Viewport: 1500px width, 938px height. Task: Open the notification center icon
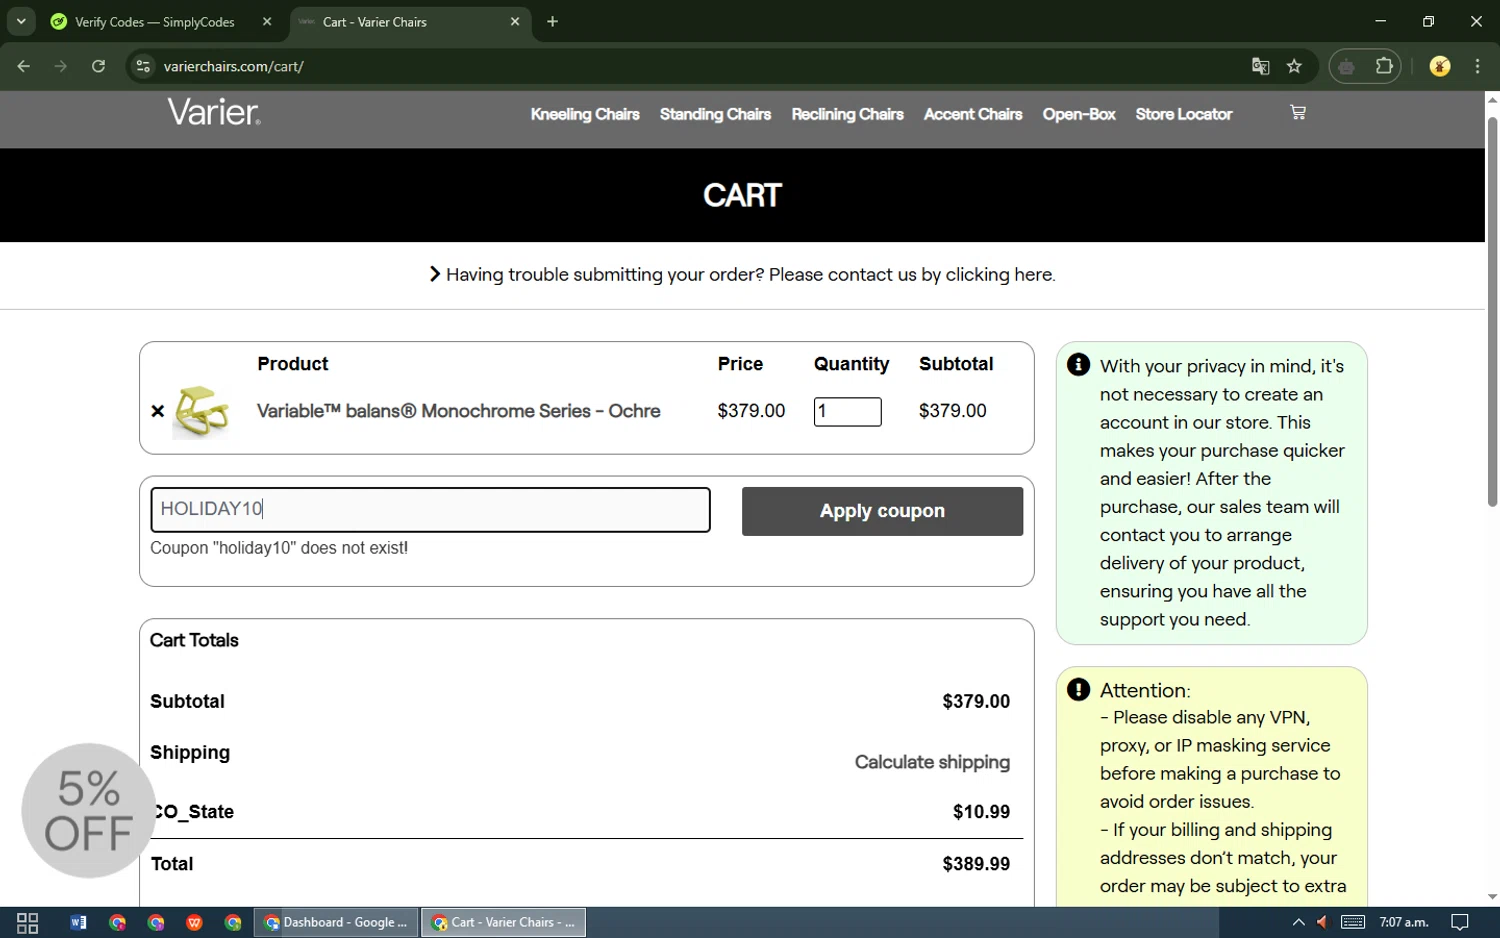coord(1460,922)
